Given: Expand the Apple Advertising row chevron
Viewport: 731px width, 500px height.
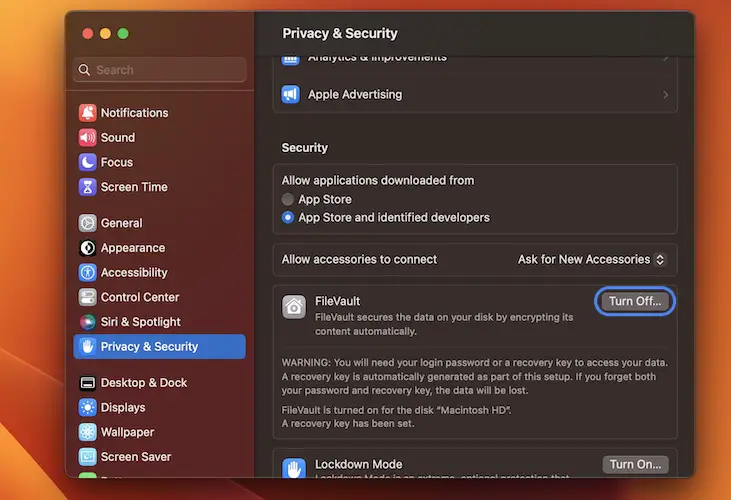Looking at the screenshot, I should pos(665,95).
